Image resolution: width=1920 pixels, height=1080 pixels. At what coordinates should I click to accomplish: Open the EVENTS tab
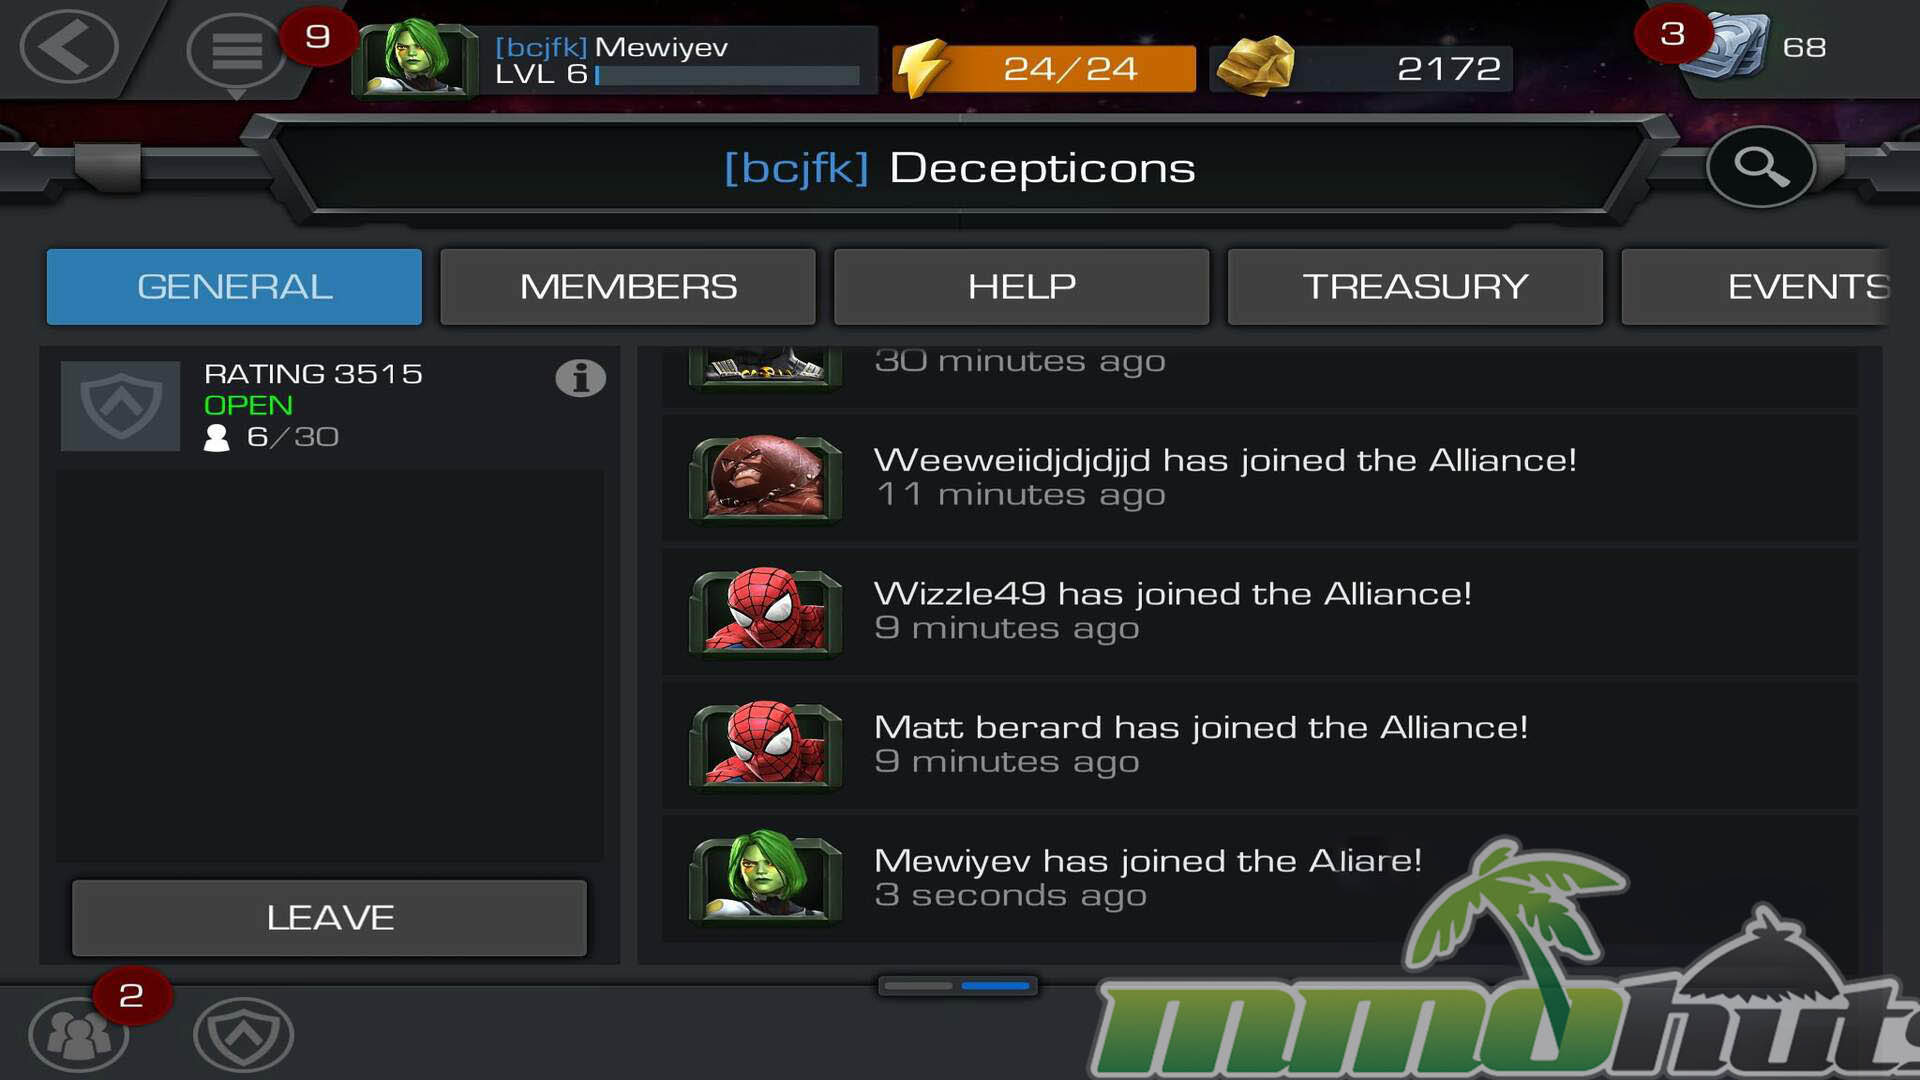[1755, 287]
